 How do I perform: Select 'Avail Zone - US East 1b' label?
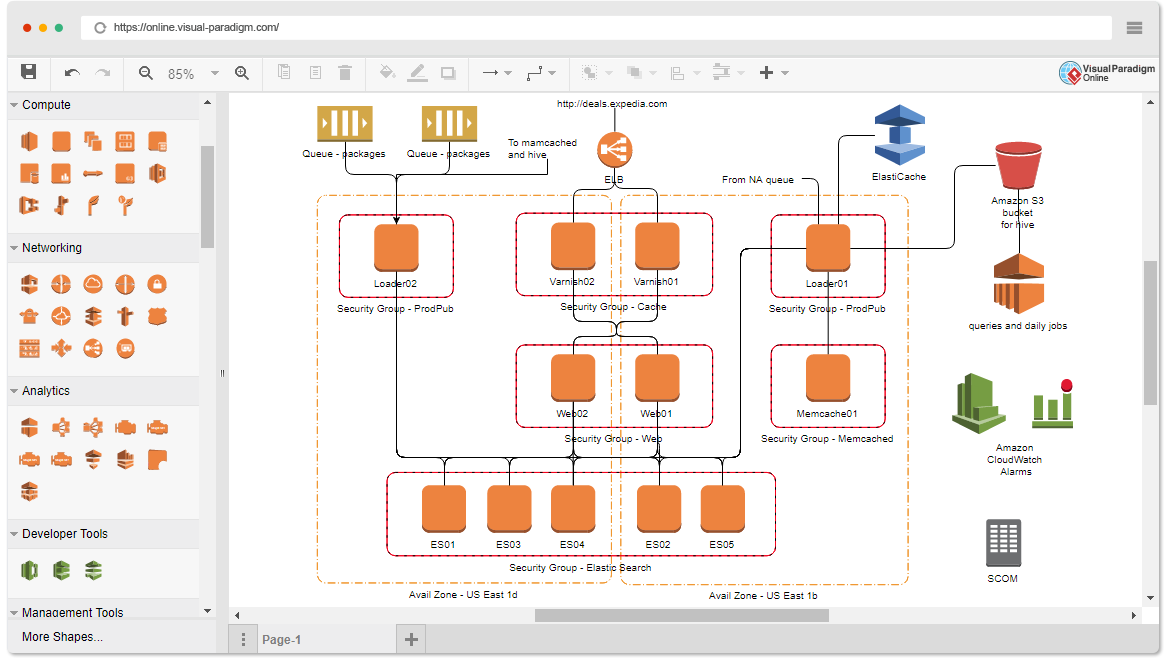[763, 596]
